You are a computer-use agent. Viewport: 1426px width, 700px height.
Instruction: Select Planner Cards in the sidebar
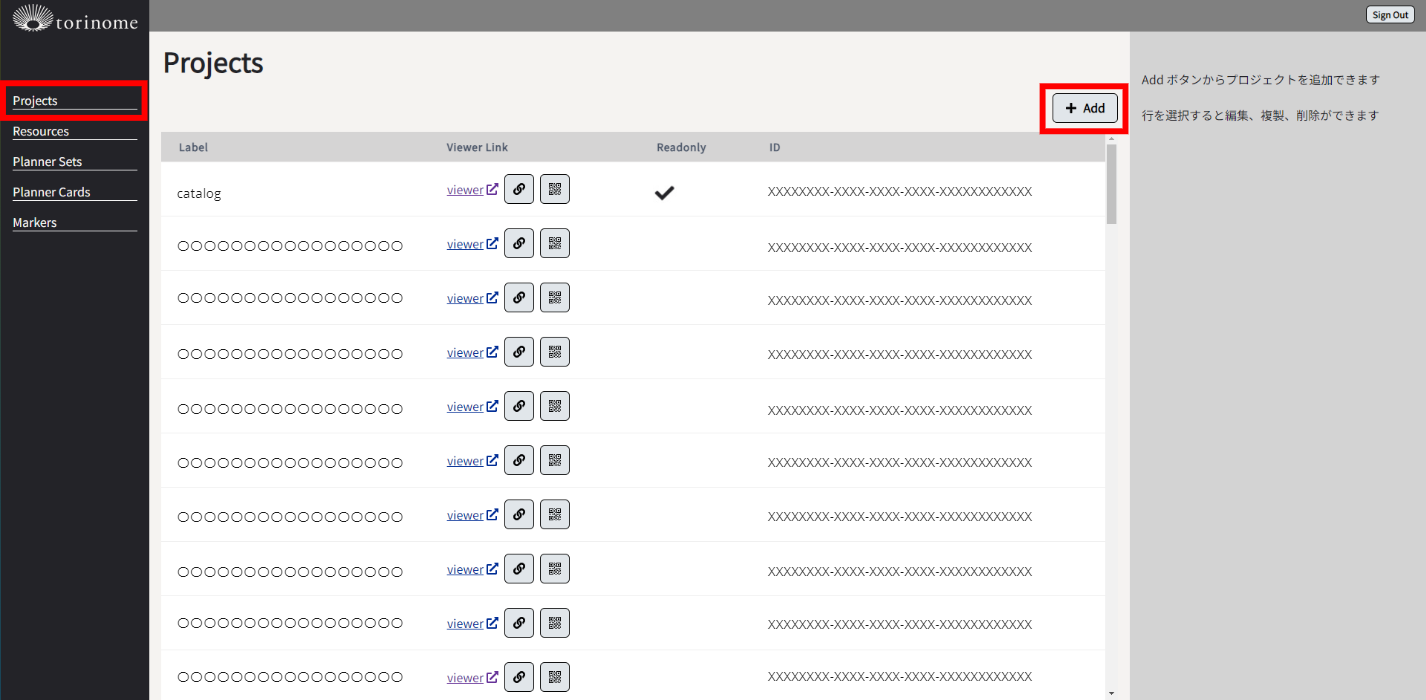coord(51,192)
